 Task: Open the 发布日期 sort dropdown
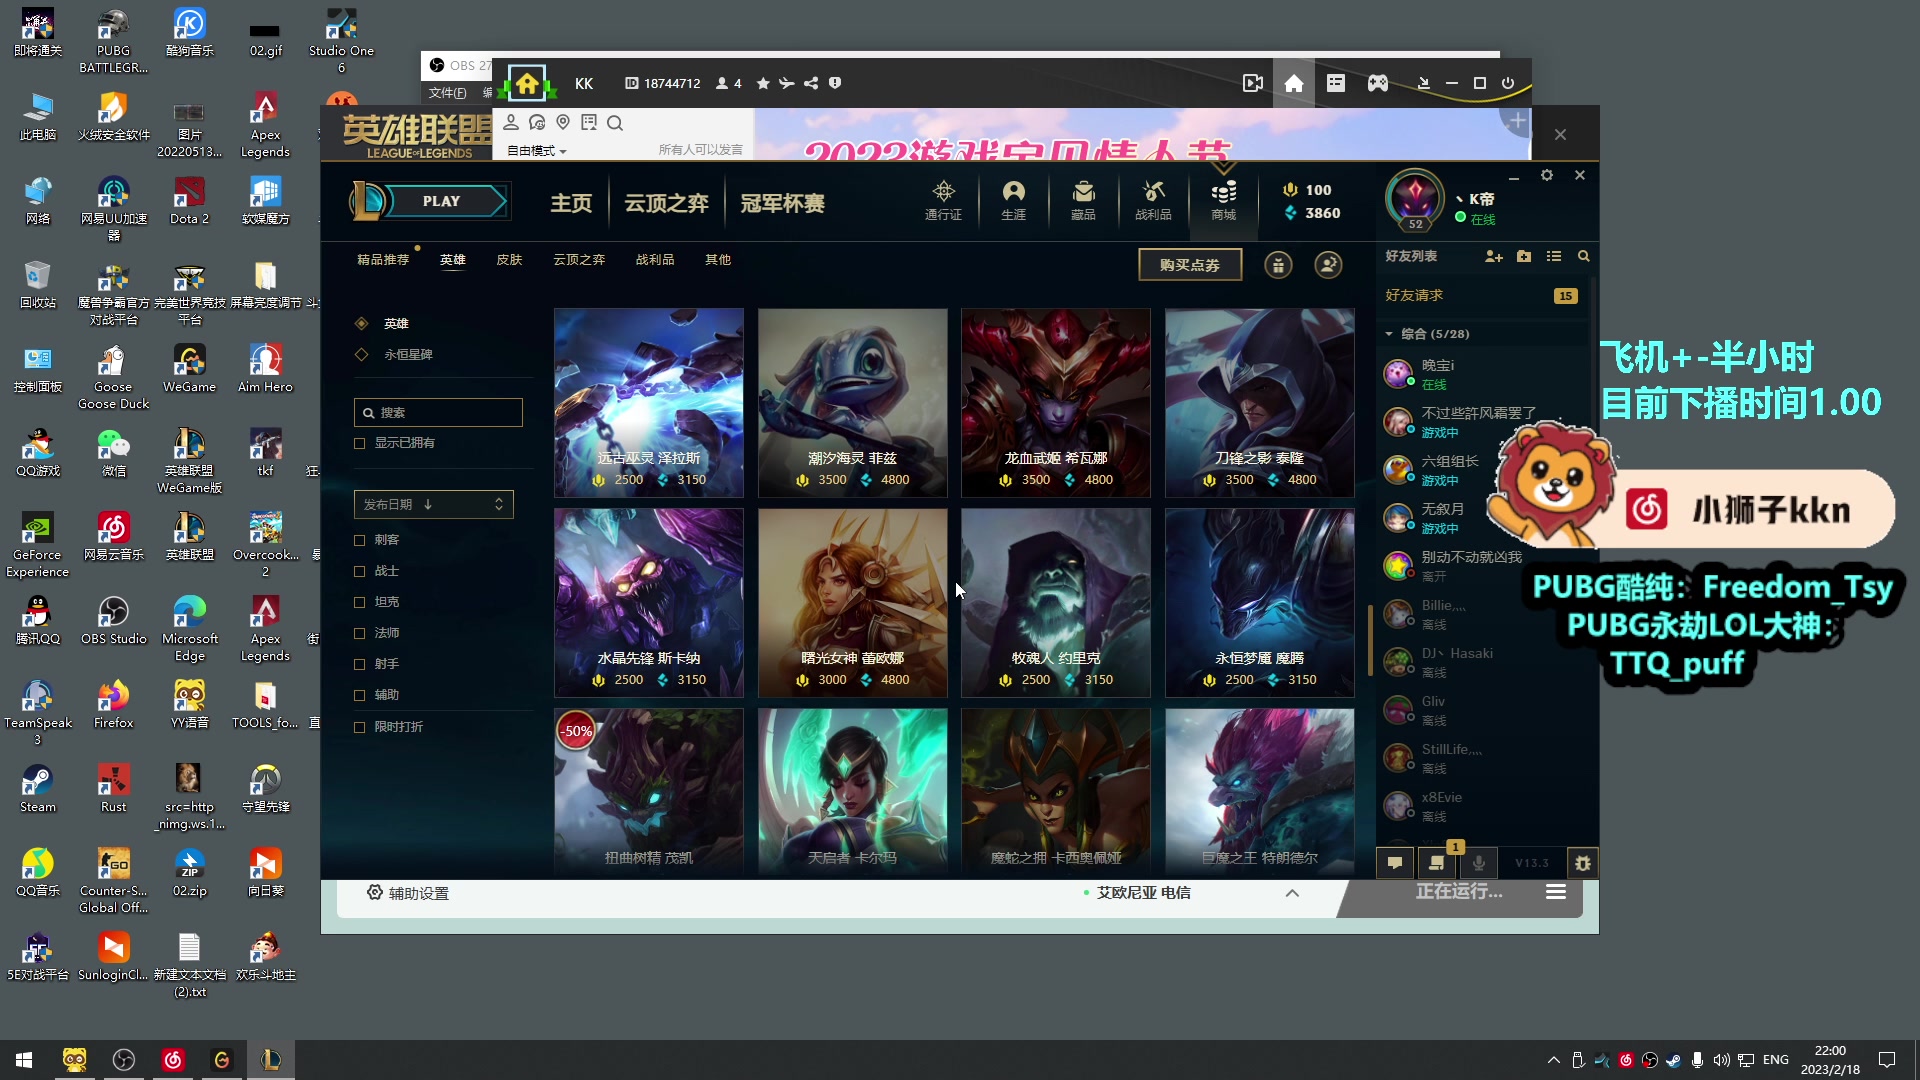[x=434, y=504]
